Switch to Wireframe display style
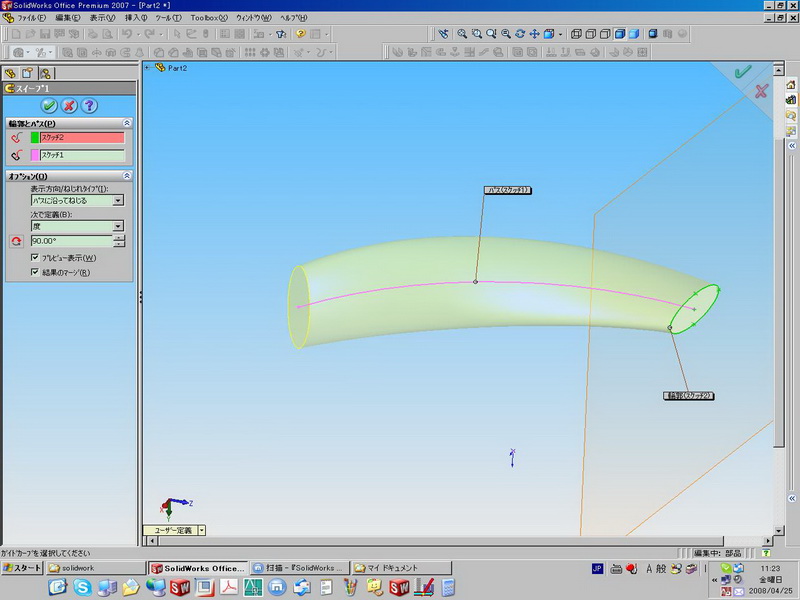800x600 pixels. click(576, 34)
